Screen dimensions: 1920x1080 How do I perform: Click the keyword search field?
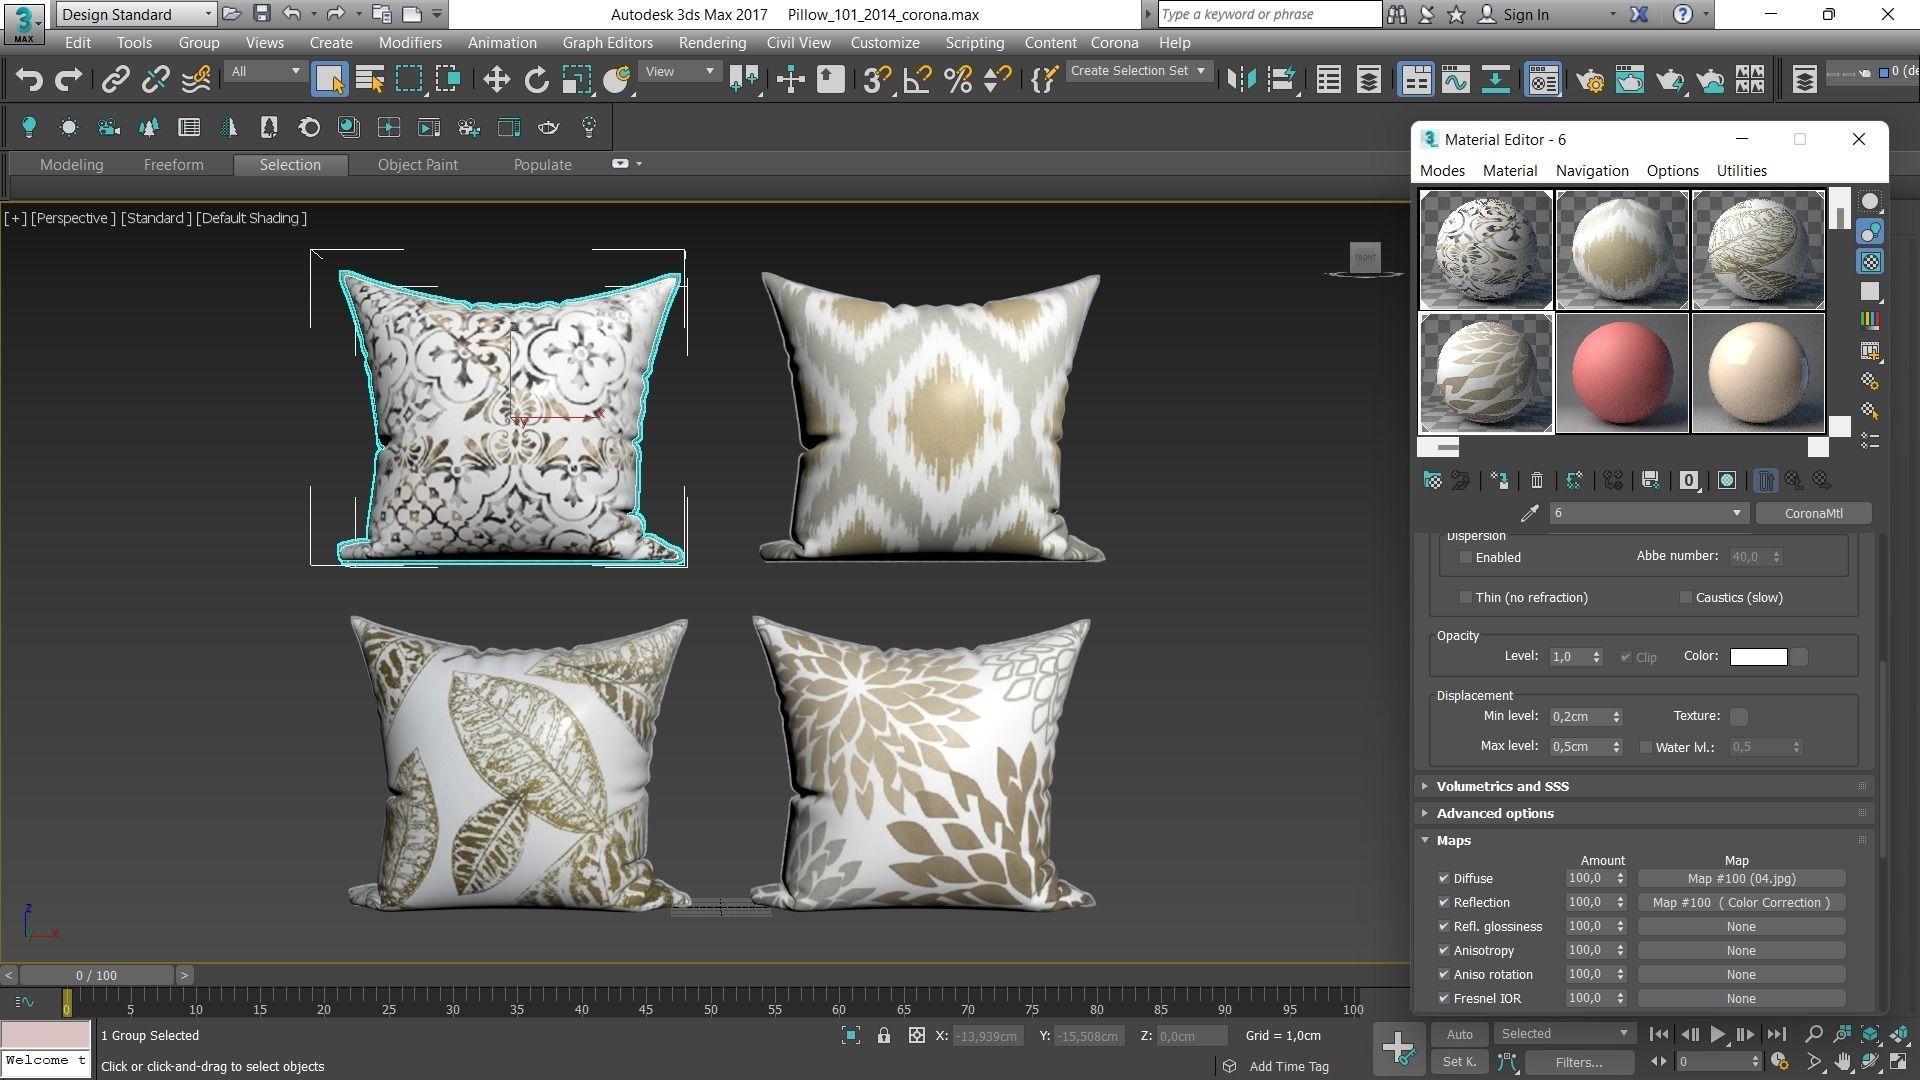pos(1268,14)
